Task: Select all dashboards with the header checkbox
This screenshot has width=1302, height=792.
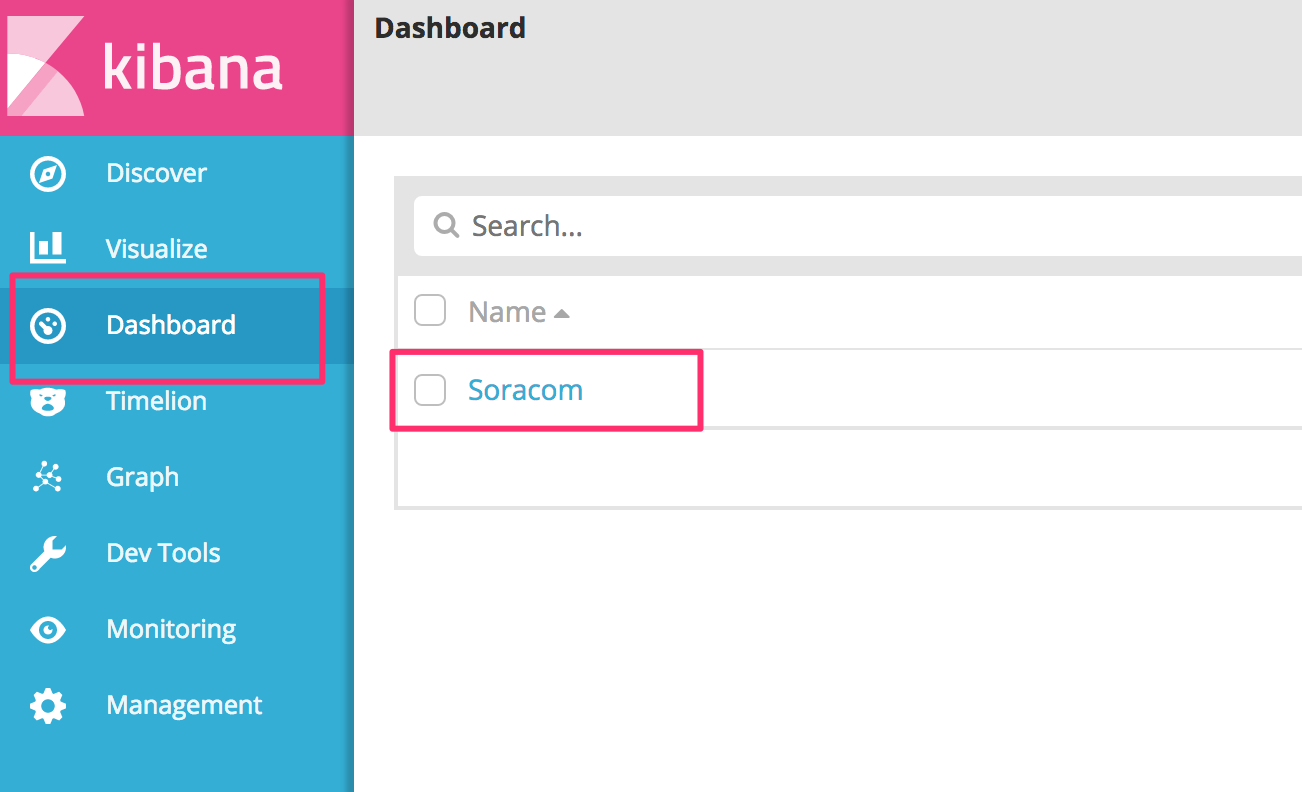Action: [430, 310]
